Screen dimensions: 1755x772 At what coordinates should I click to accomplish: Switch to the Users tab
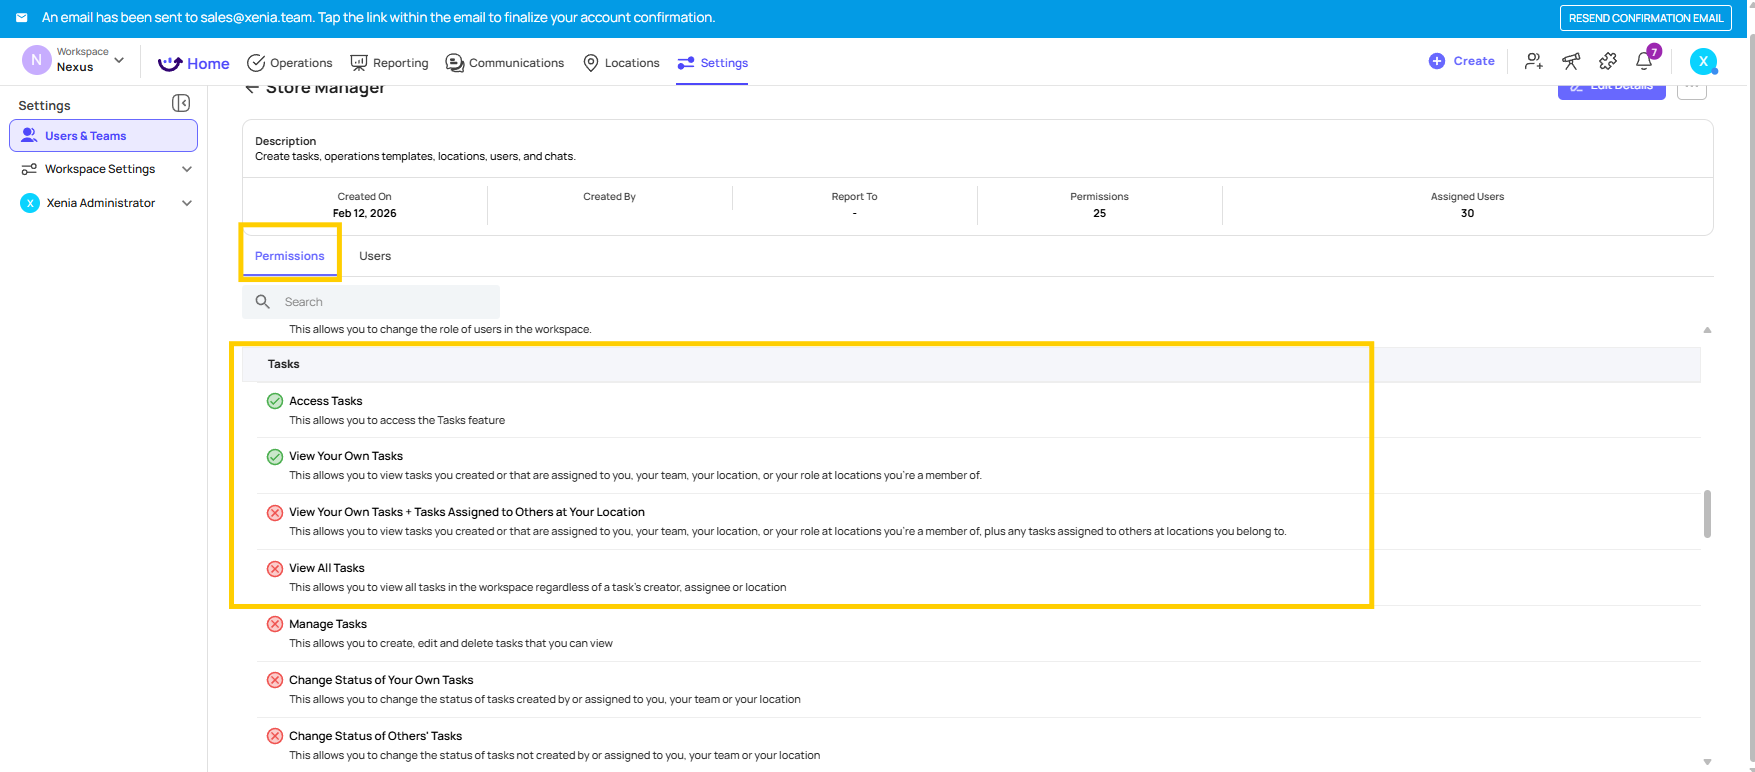(375, 256)
